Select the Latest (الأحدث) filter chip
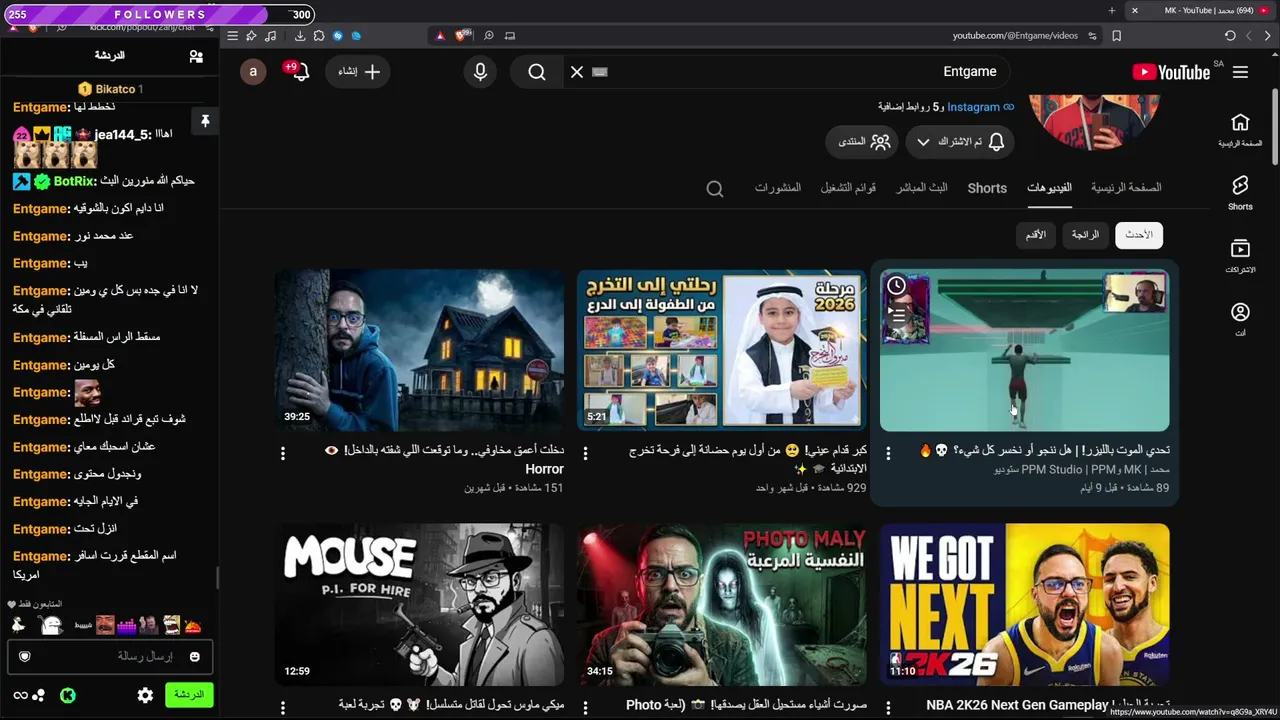This screenshot has height=720, width=1280. [1139, 235]
